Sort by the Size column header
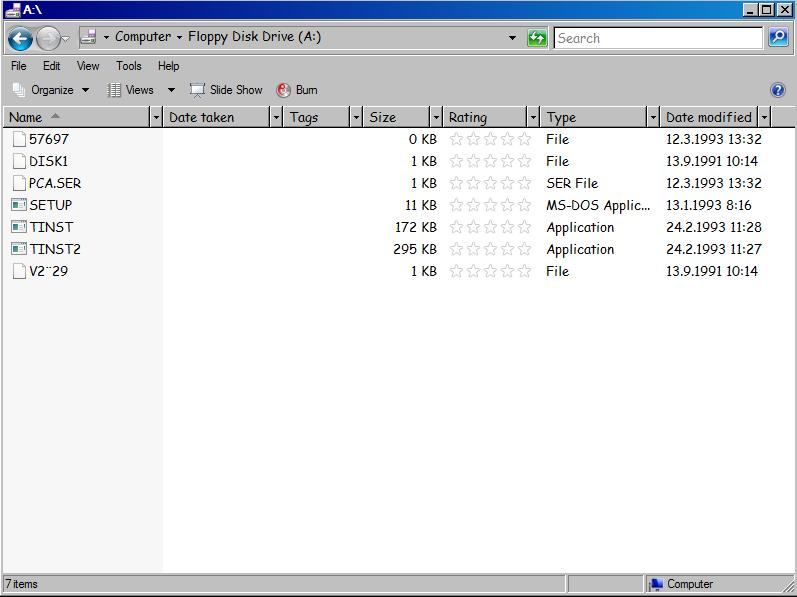This screenshot has height=597, width=797. pos(396,117)
